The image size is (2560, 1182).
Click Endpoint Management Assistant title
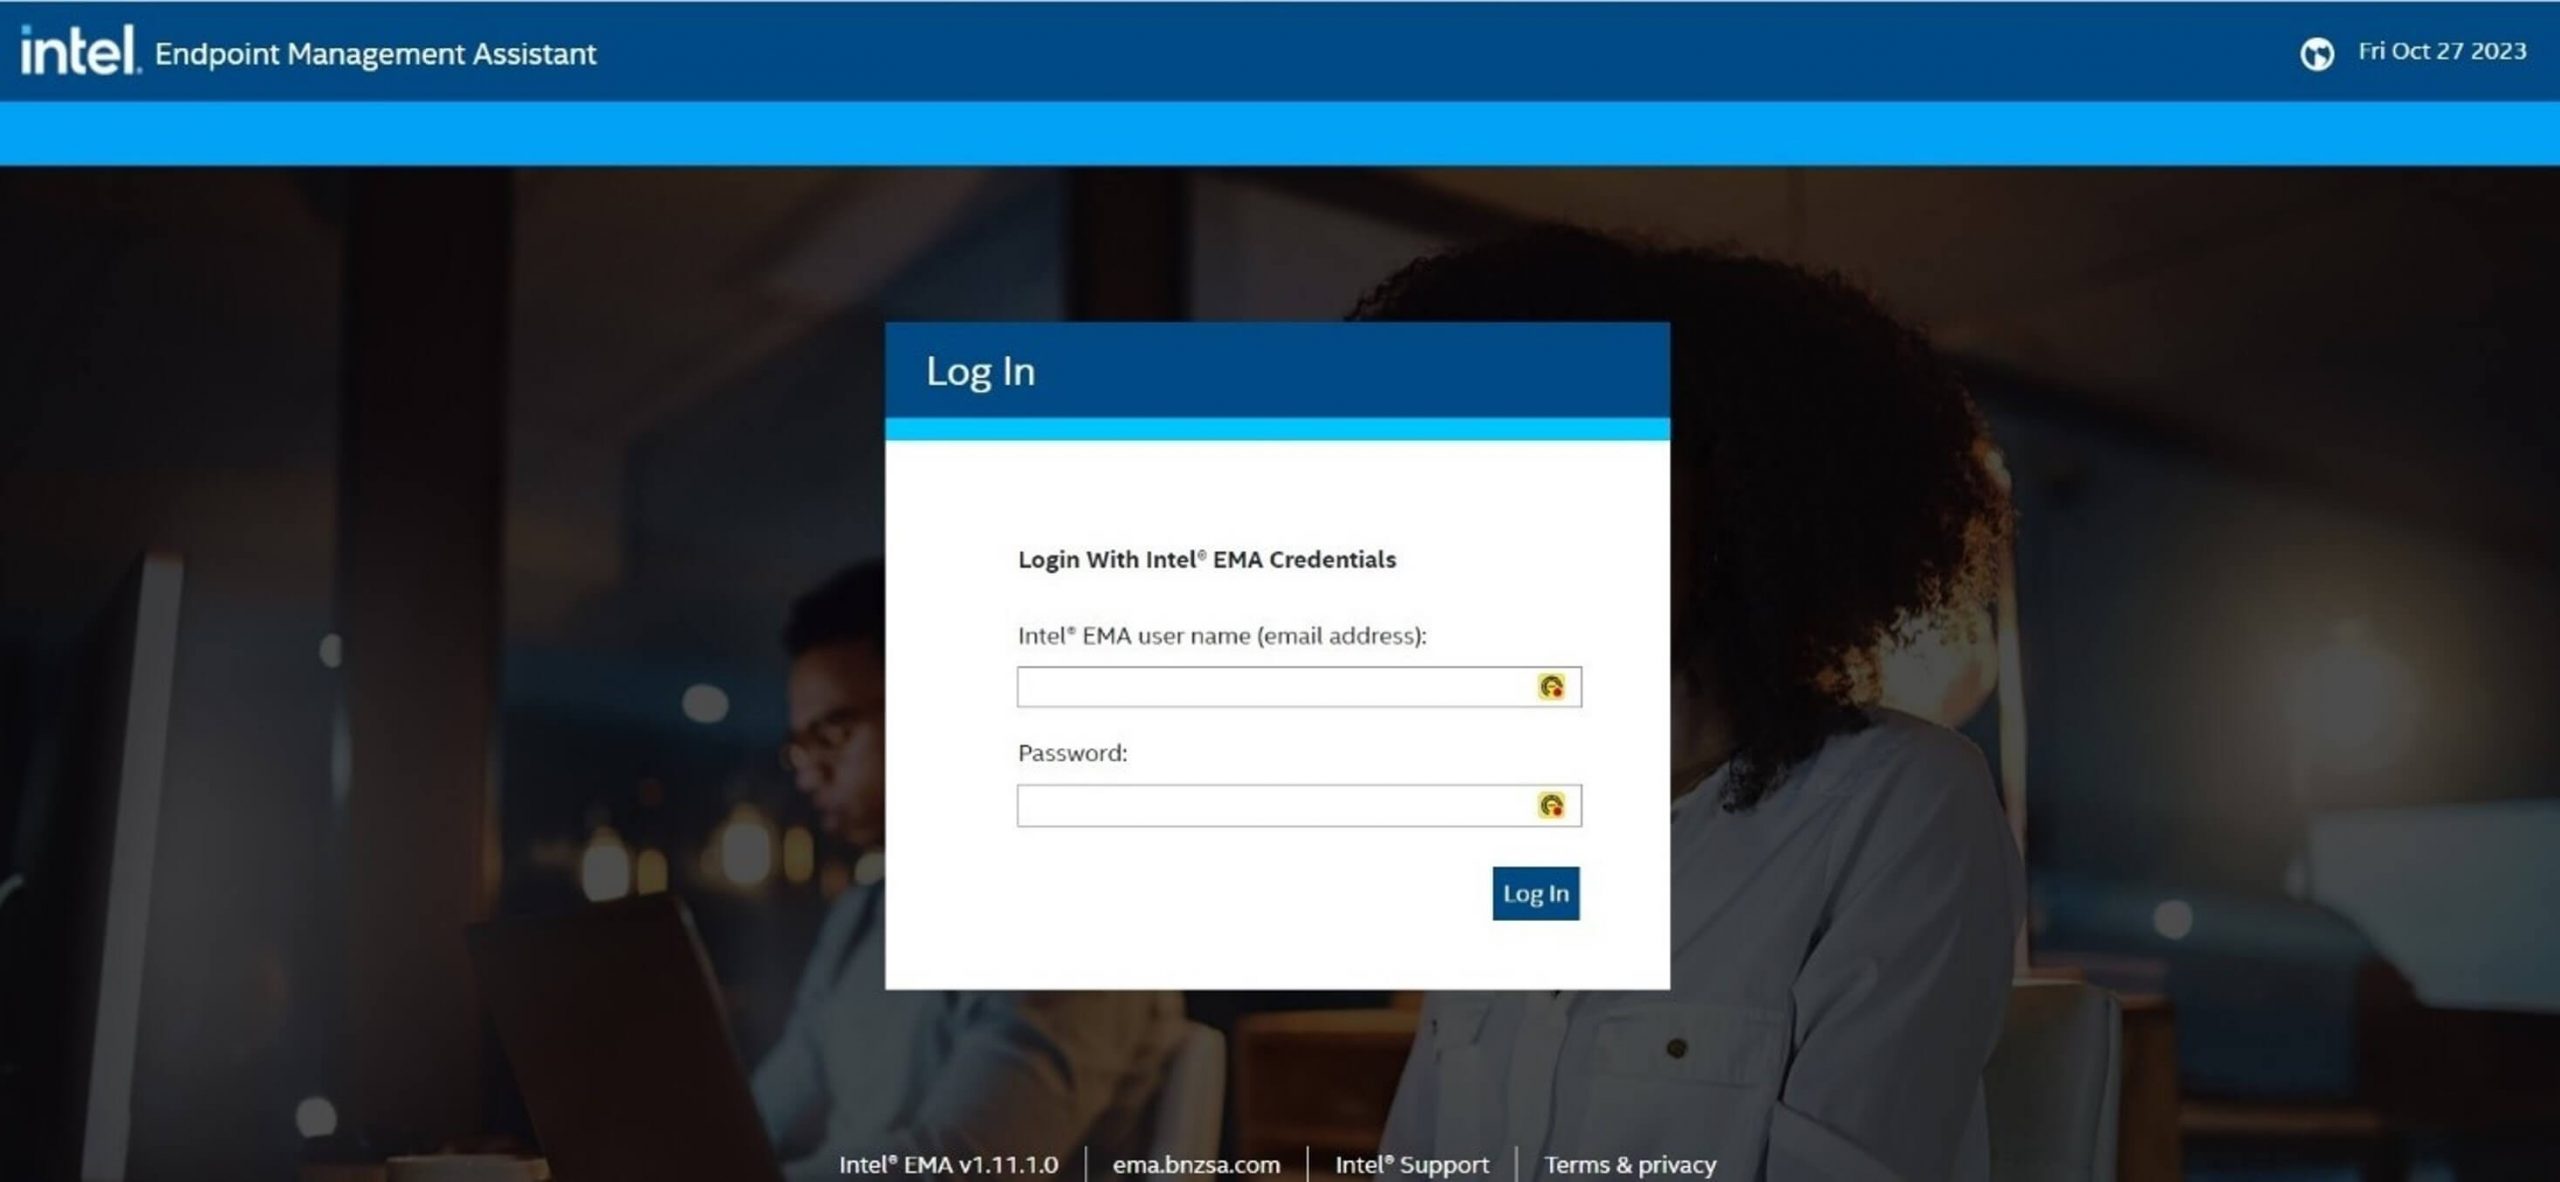[x=375, y=54]
